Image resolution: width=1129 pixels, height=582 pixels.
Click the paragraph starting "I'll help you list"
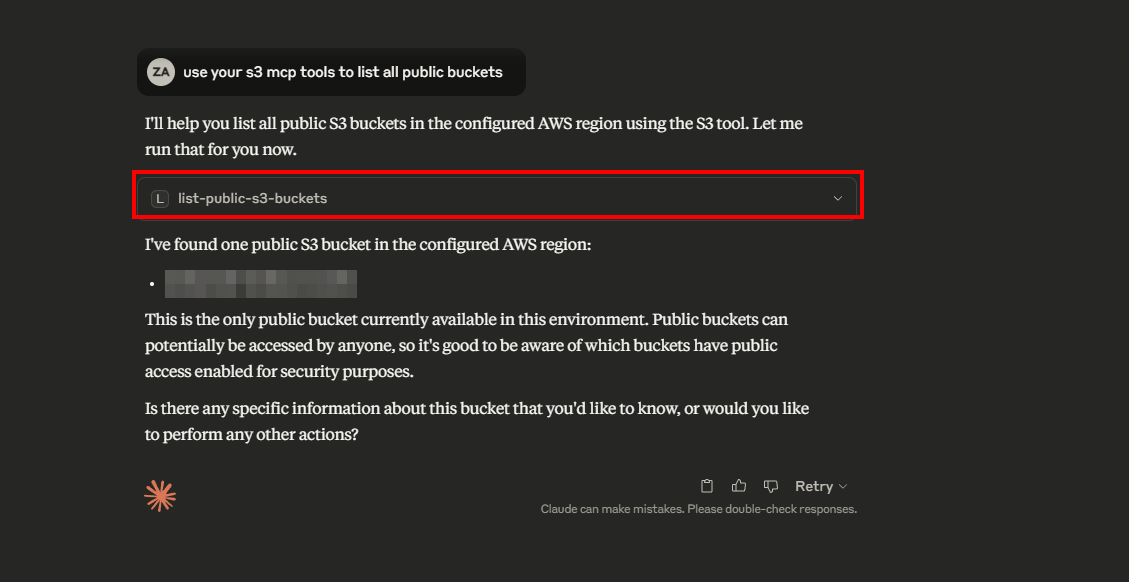(474, 137)
